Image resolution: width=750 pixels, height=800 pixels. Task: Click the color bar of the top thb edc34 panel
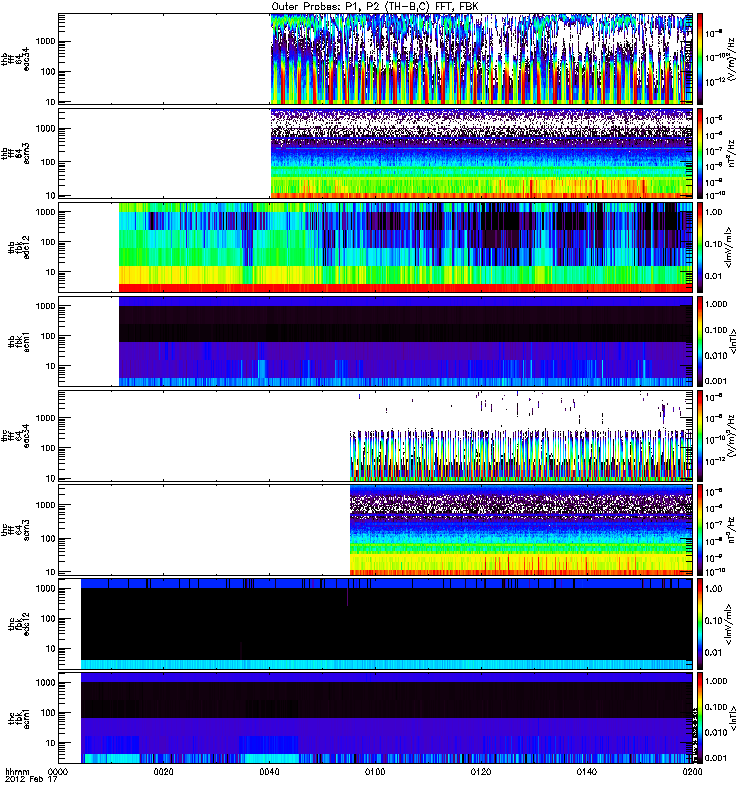(701, 59)
